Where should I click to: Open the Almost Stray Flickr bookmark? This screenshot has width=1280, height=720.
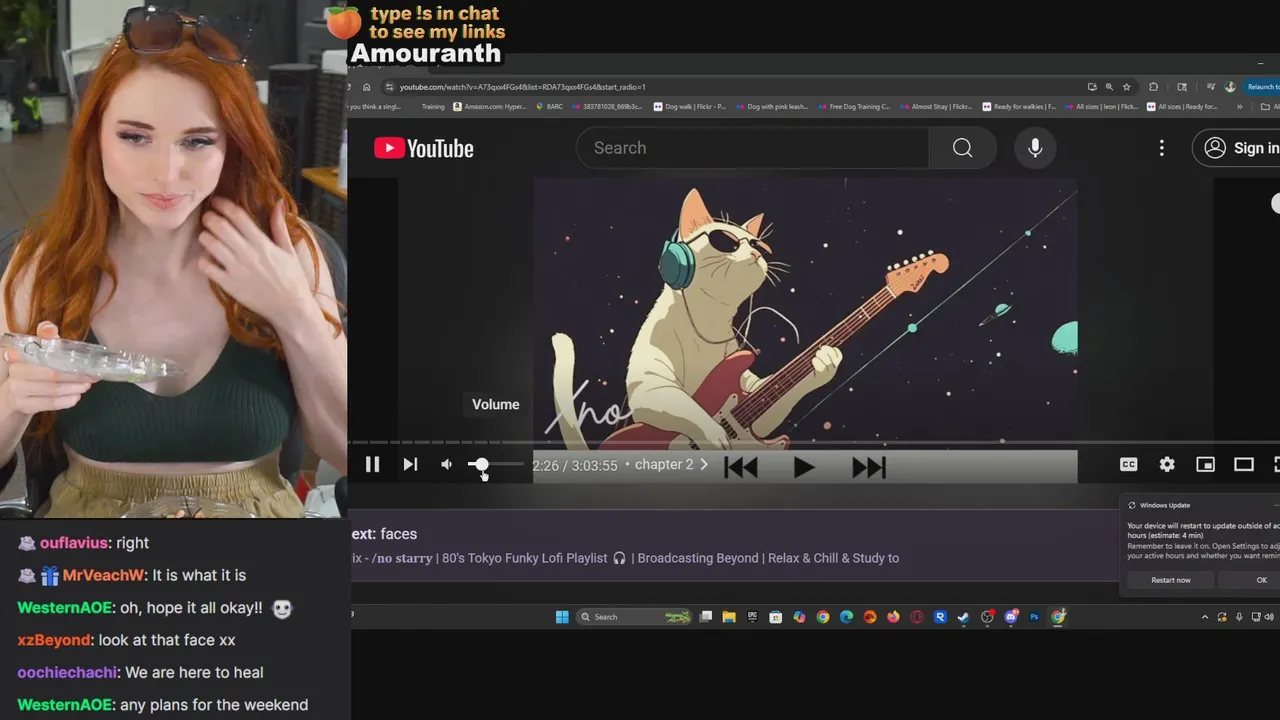pyautogui.click(x=935, y=106)
